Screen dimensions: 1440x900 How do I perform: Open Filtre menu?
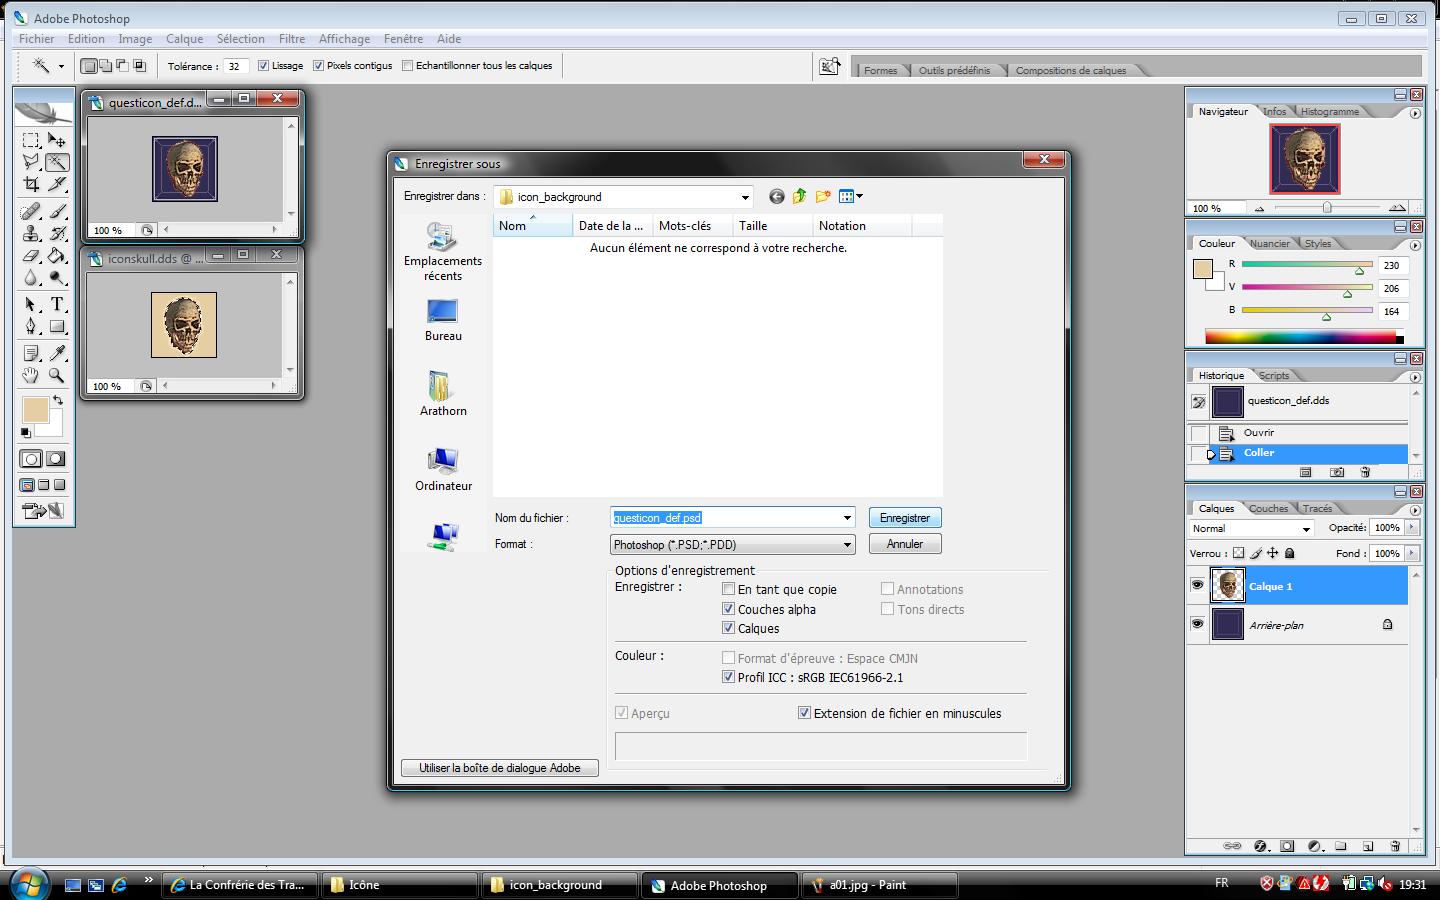point(292,39)
